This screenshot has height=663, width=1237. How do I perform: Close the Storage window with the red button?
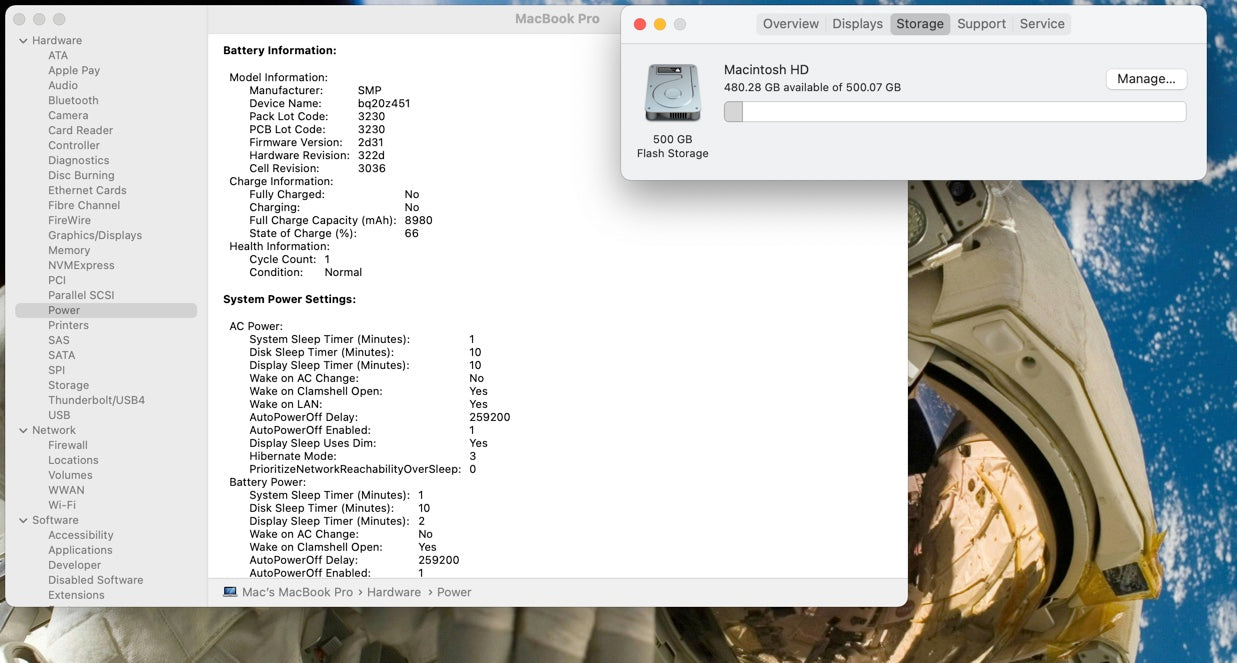tap(640, 24)
